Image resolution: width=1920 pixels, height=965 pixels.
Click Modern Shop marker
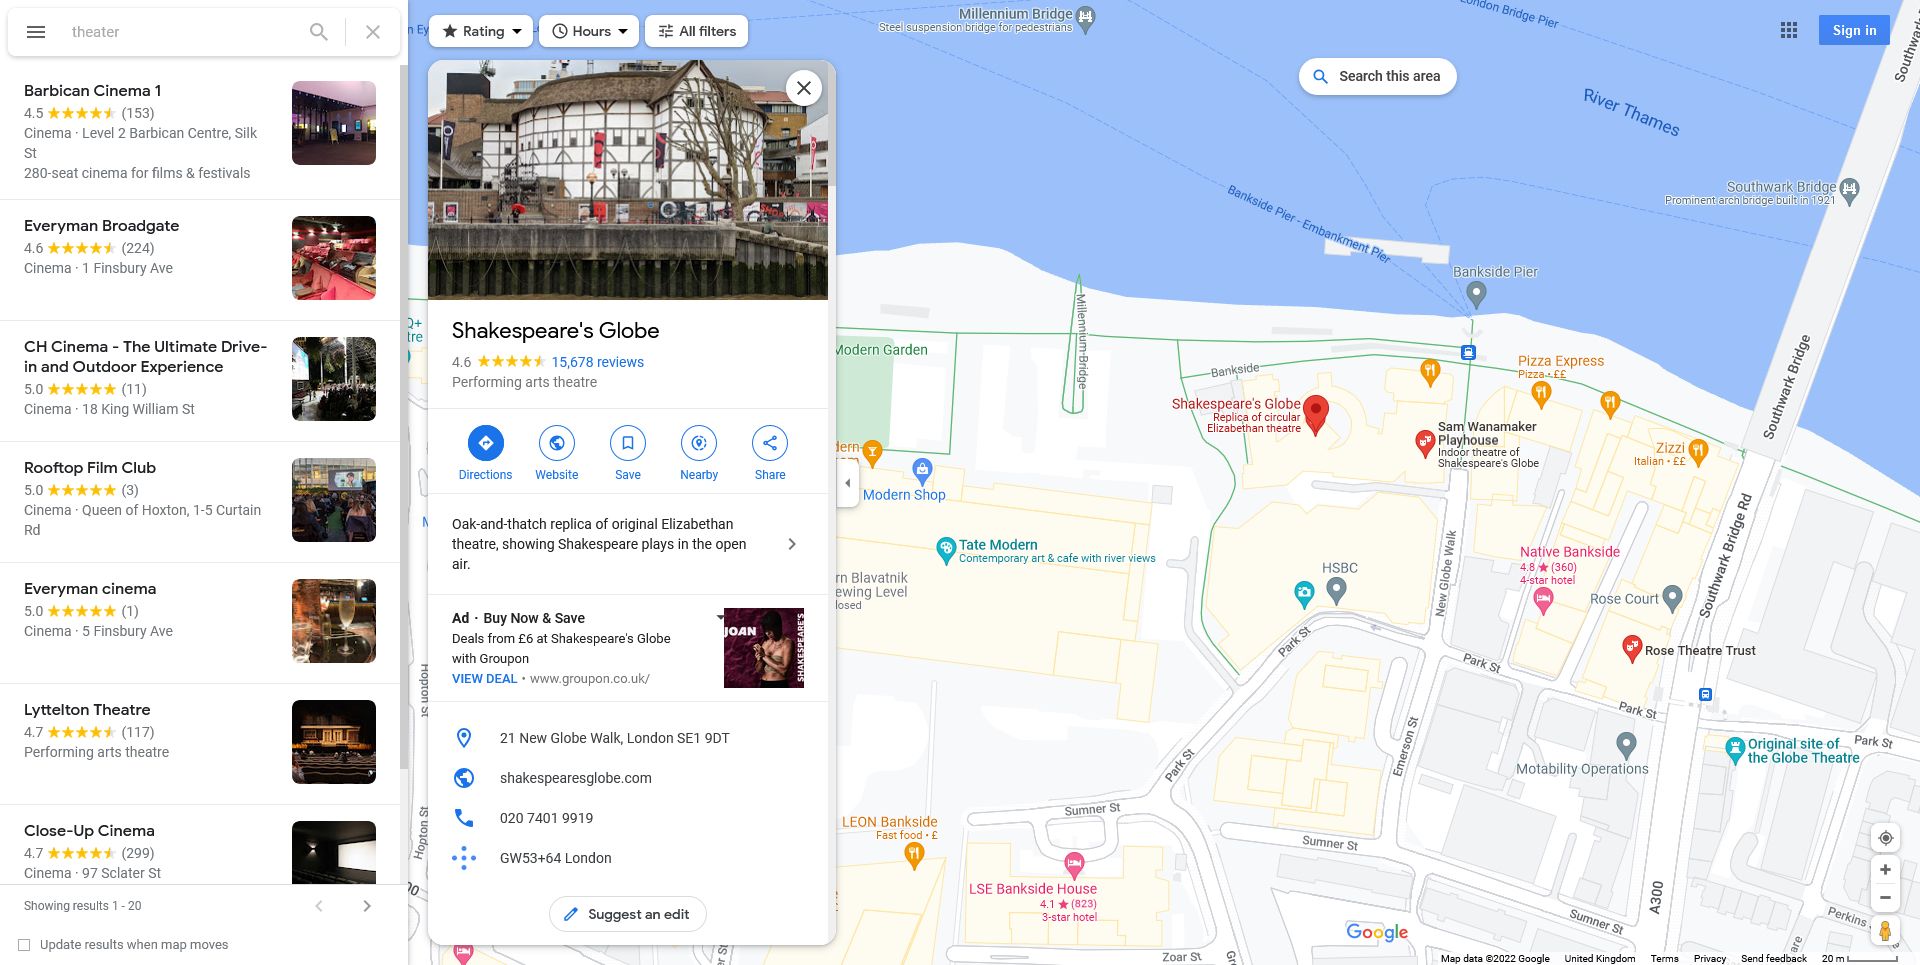coord(922,469)
